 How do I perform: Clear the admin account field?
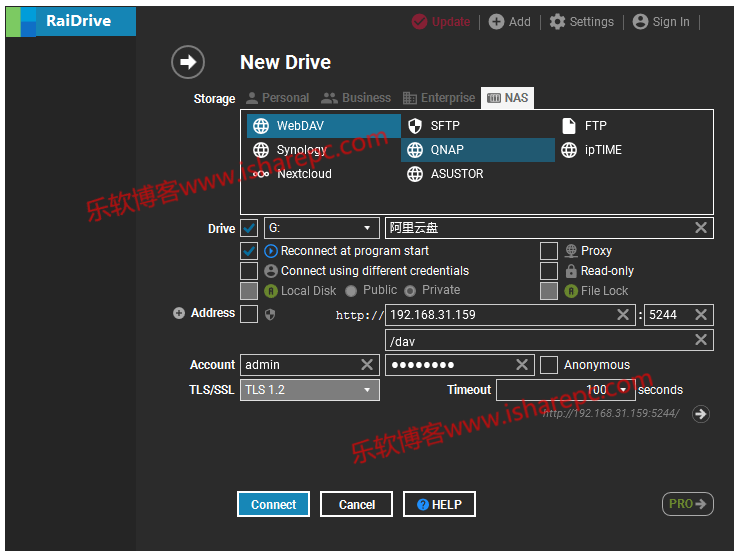click(367, 364)
